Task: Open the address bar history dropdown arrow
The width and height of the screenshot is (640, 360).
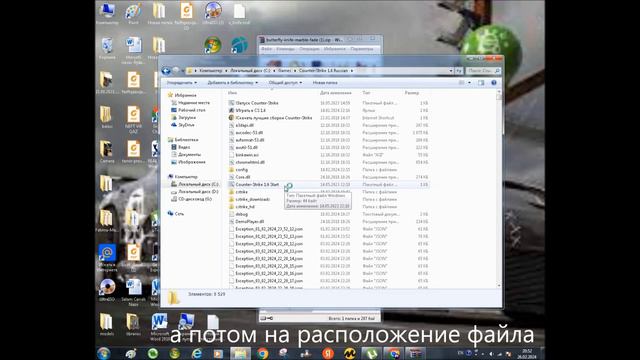Action: tap(451, 71)
